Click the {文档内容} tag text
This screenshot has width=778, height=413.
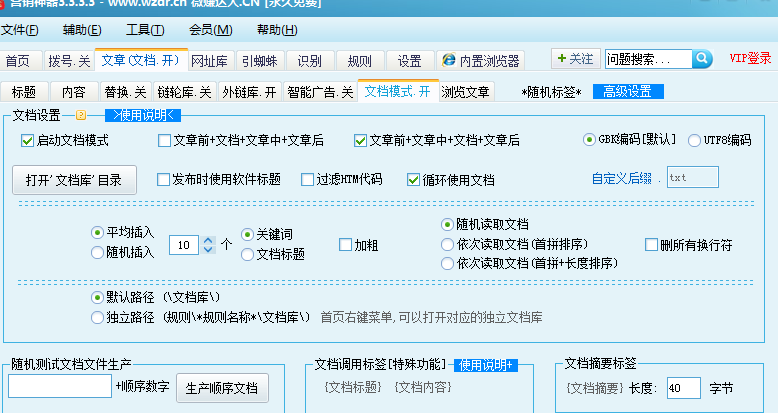pyautogui.click(x=423, y=387)
